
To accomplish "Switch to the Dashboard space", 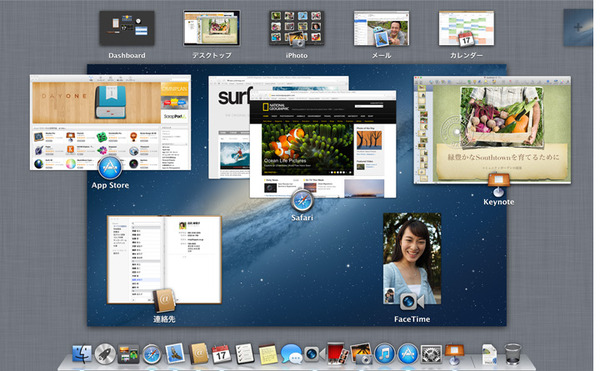I will [127, 28].
